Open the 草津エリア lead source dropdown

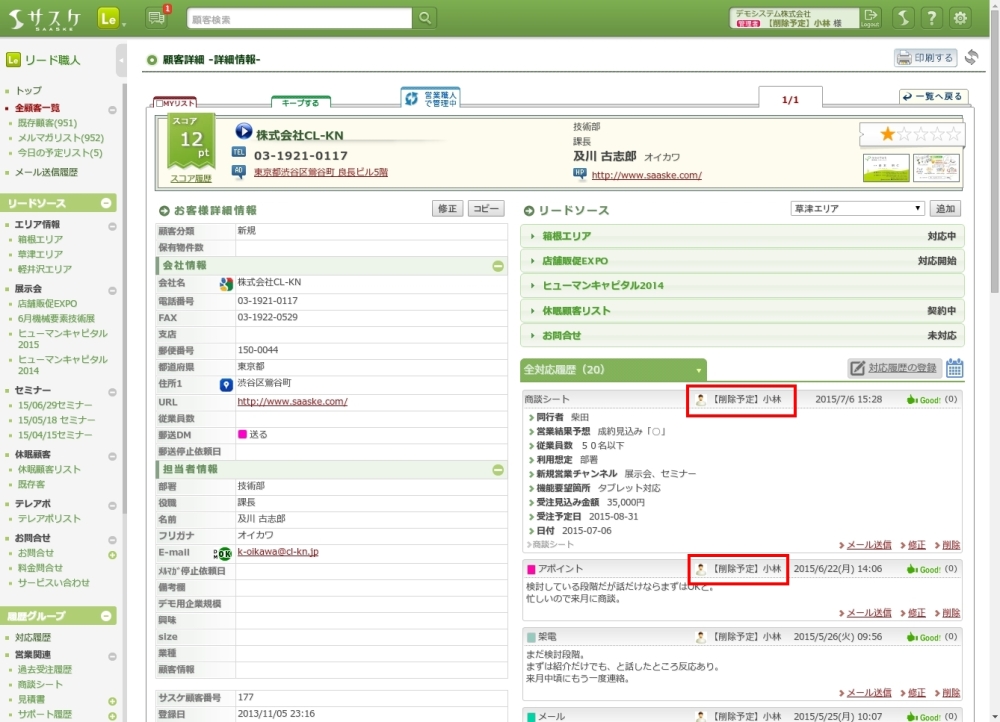click(857, 209)
